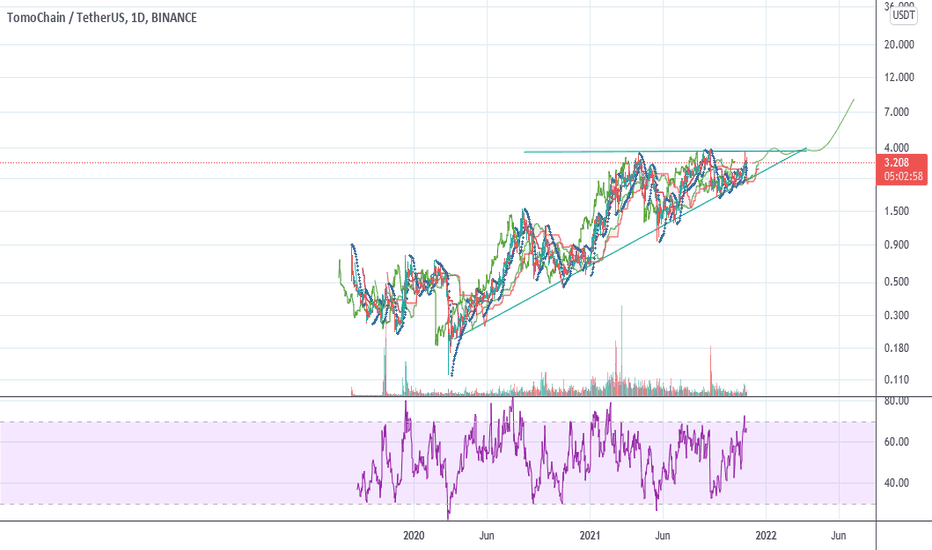Click the 12.000 price axis label

click(x=899, y=77)
